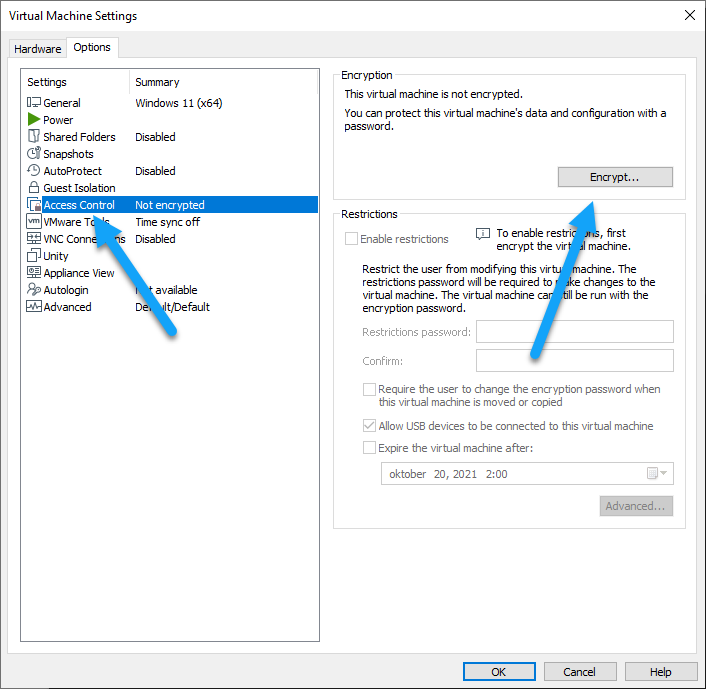Select the Access Control row
Screen dimensions: 706x689
(x=171, y=205)
